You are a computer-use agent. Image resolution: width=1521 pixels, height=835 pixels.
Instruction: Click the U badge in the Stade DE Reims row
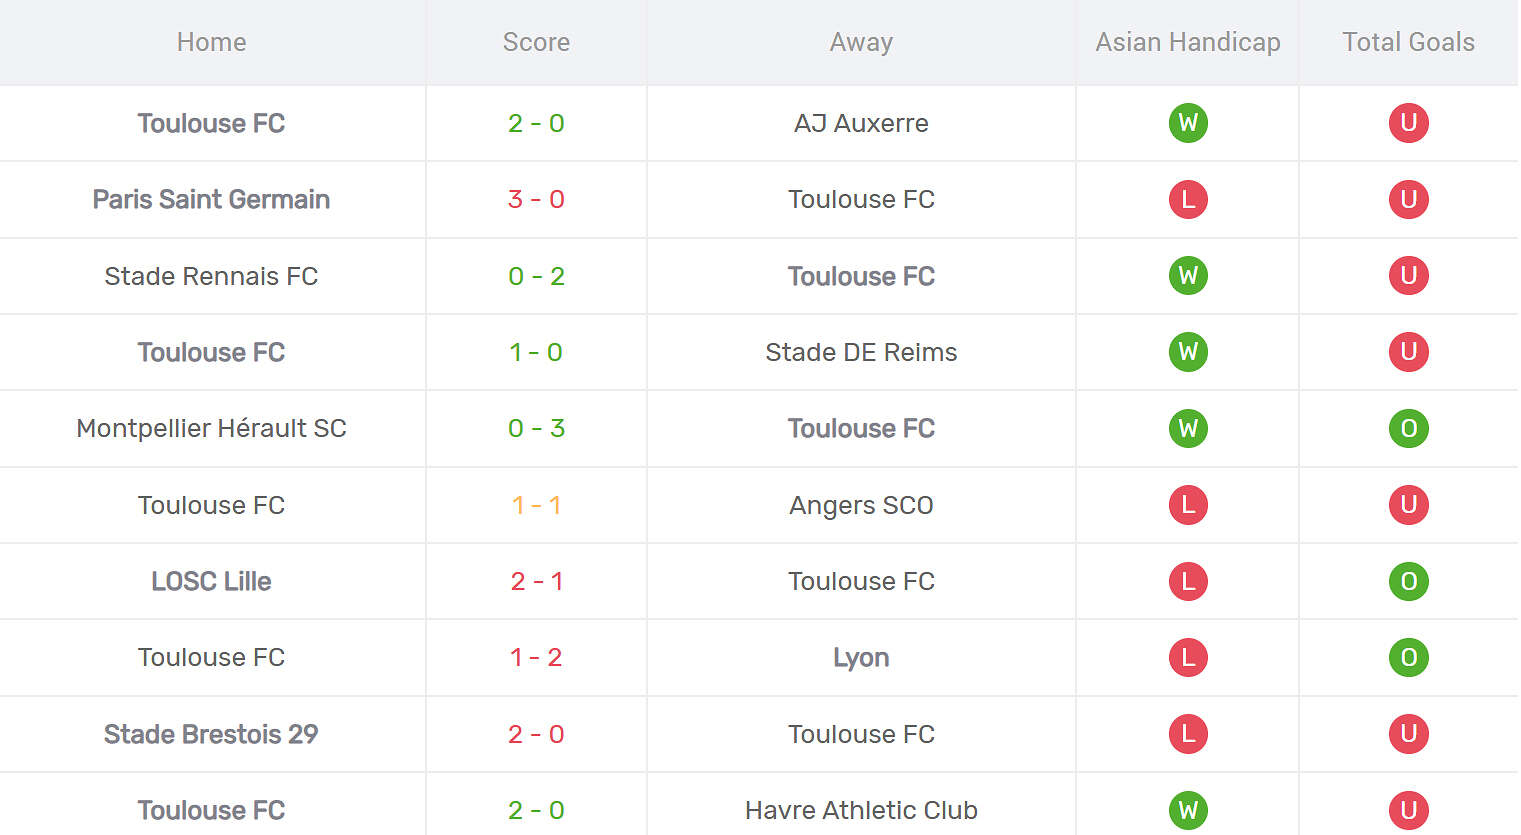point(1408,352)
